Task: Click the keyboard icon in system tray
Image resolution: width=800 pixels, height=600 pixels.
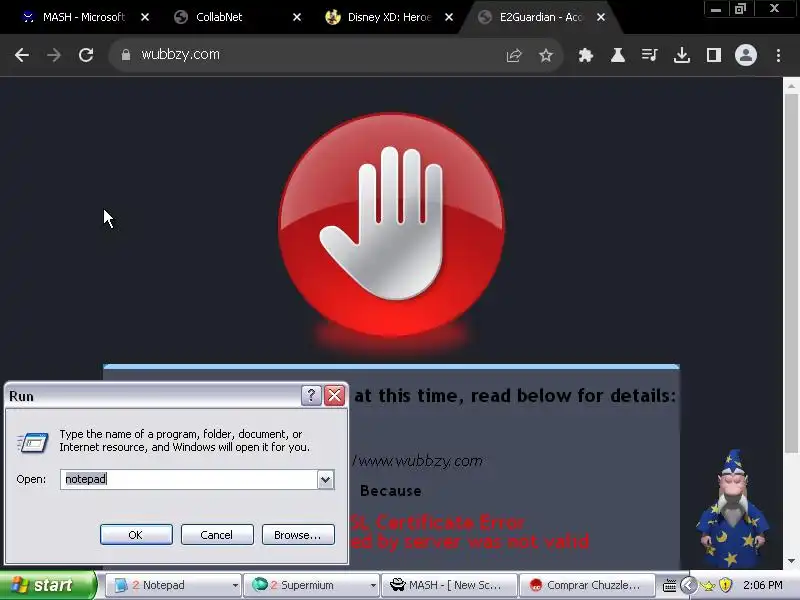Action: coord(669,585)
